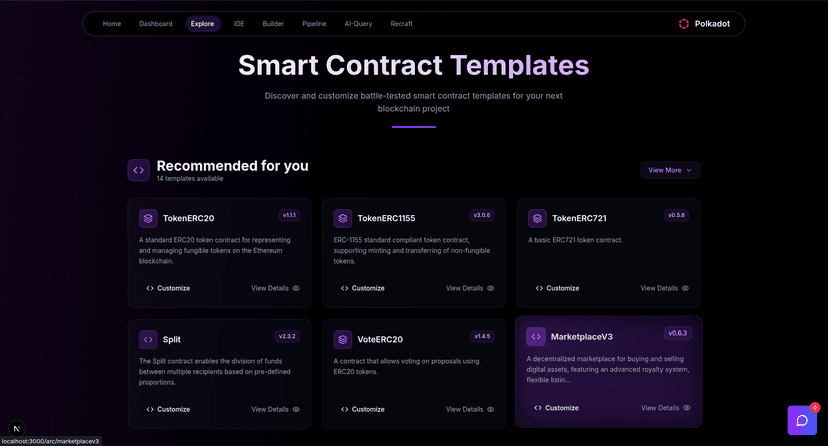The width and height of the screenshot is (828, 446).
Task: Click the Smart Contract Templates heading
Action: [x=413, y=65]
